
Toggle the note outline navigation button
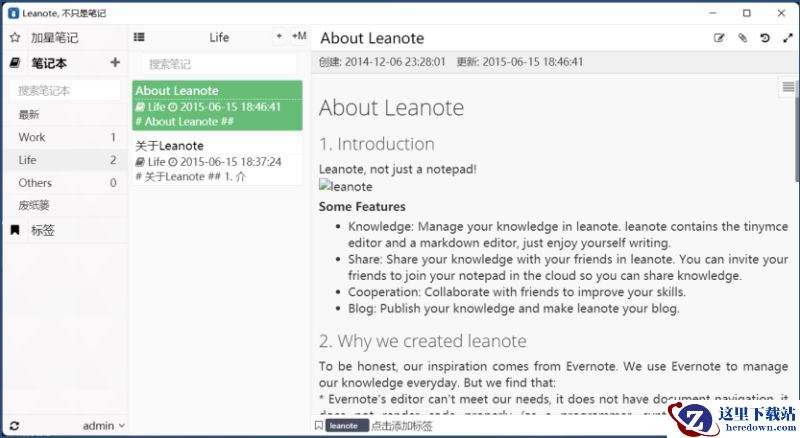(x=788, y=87)
